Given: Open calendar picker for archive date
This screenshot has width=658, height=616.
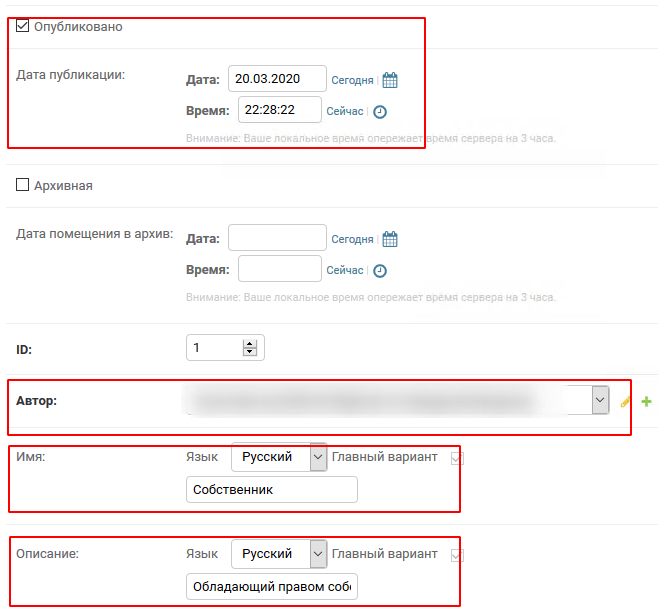Looking at the screenshot, I should pos(390,239).
